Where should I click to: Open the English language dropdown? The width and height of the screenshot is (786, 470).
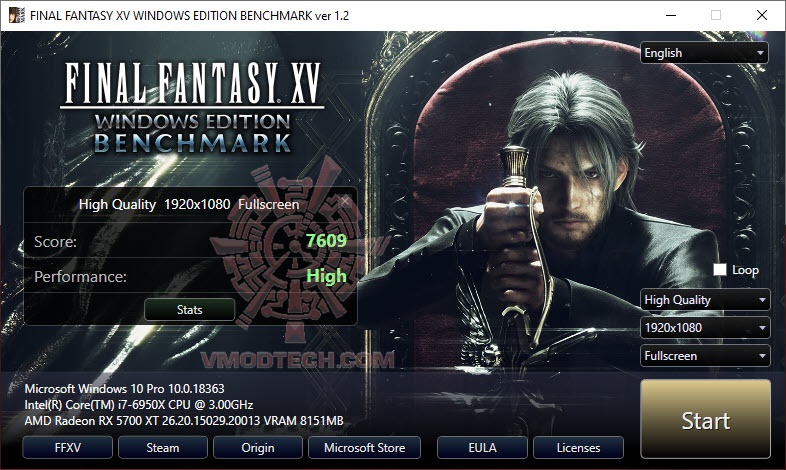coord(704,53)
